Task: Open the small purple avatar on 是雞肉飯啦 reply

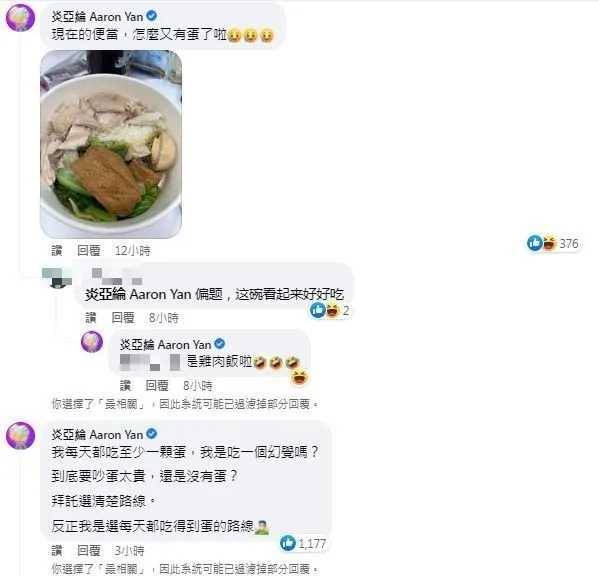Action: pyautogui.click(x=92, y=341)
